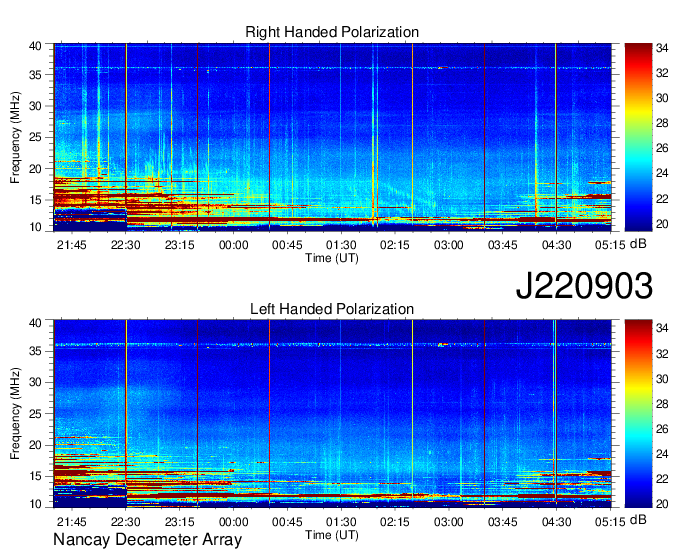The width and height of the screenshot is (680, 552).
Task: Click the 22:30 tick on bottom plot
Action: point(126,522)
